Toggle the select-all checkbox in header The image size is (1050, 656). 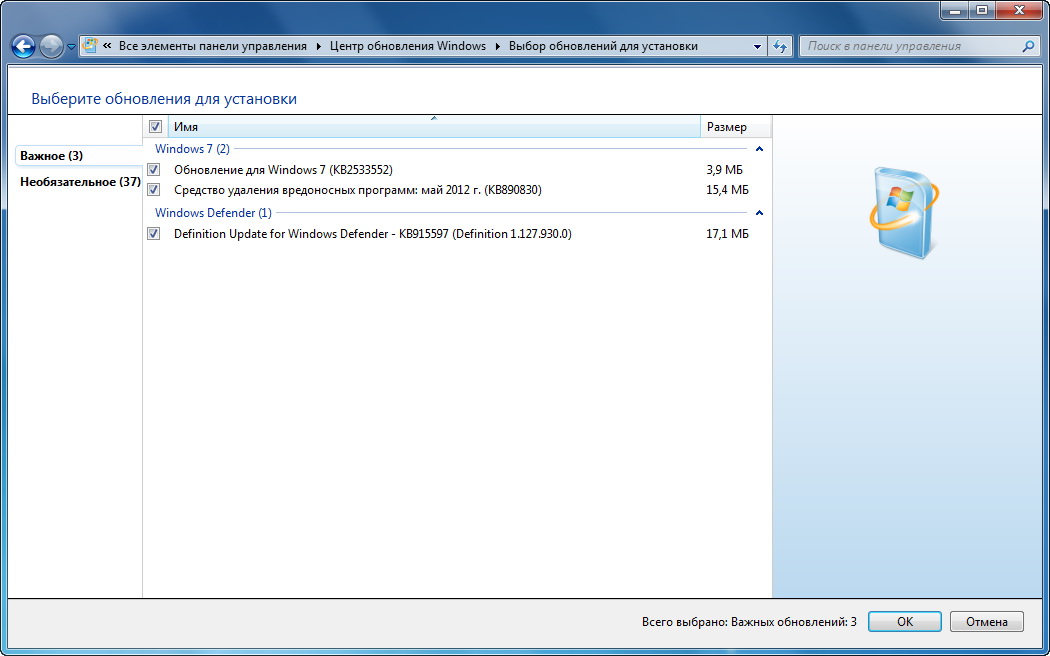[x=155, y=127]
